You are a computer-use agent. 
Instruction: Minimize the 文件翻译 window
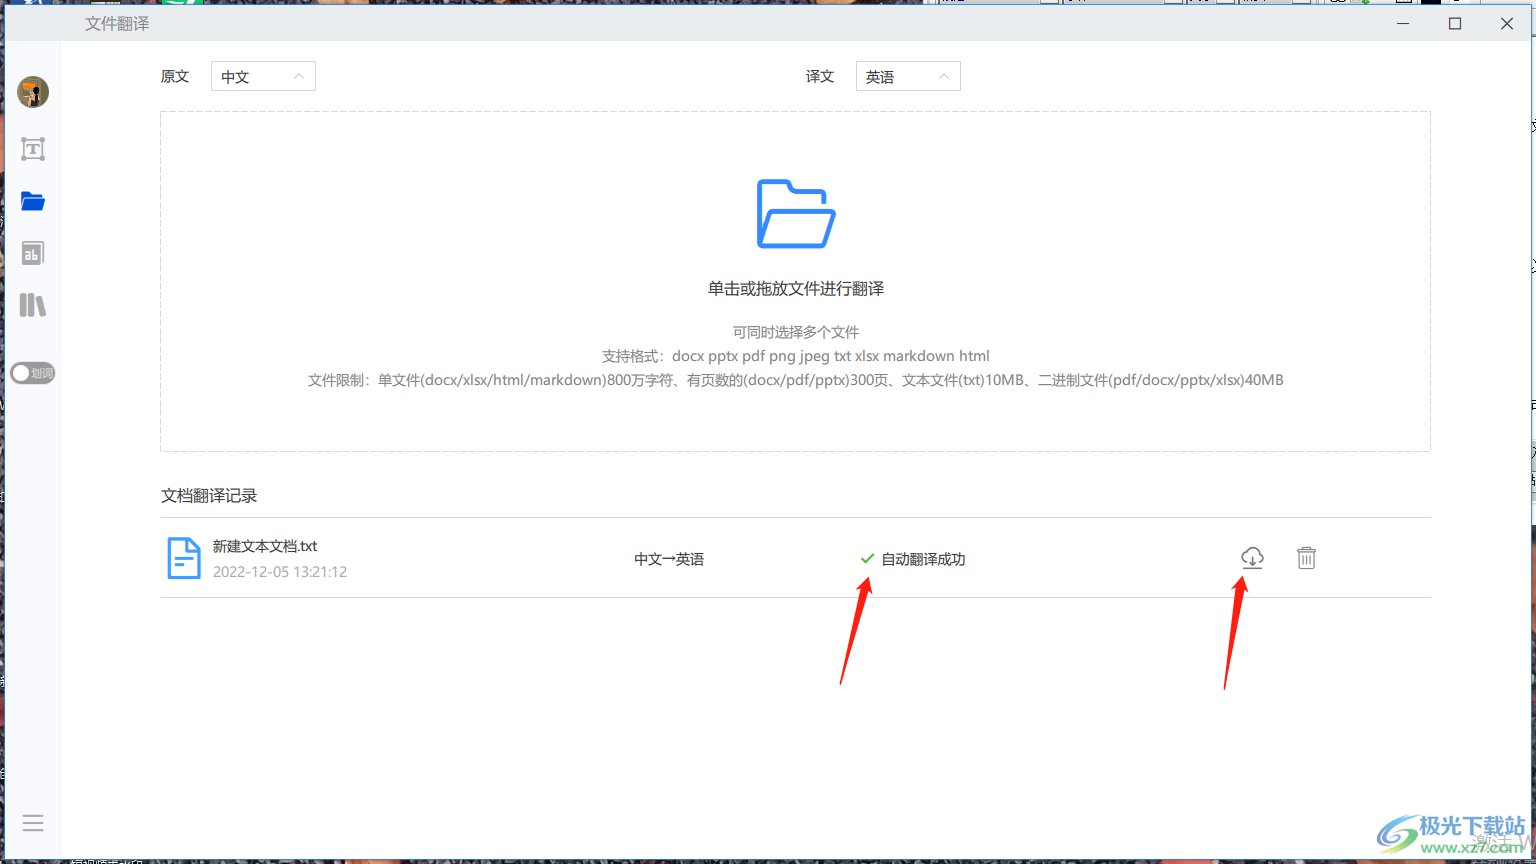click(1404, 24)
